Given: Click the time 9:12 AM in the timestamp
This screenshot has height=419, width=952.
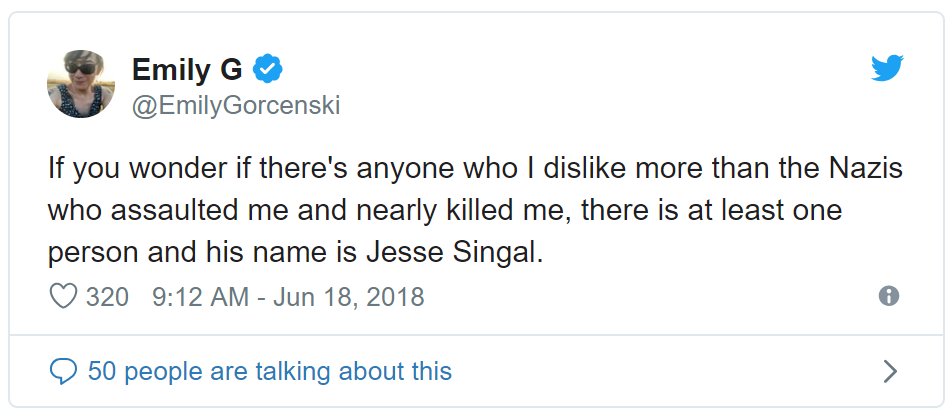Looking at the screenshot, I should point(197,297).
